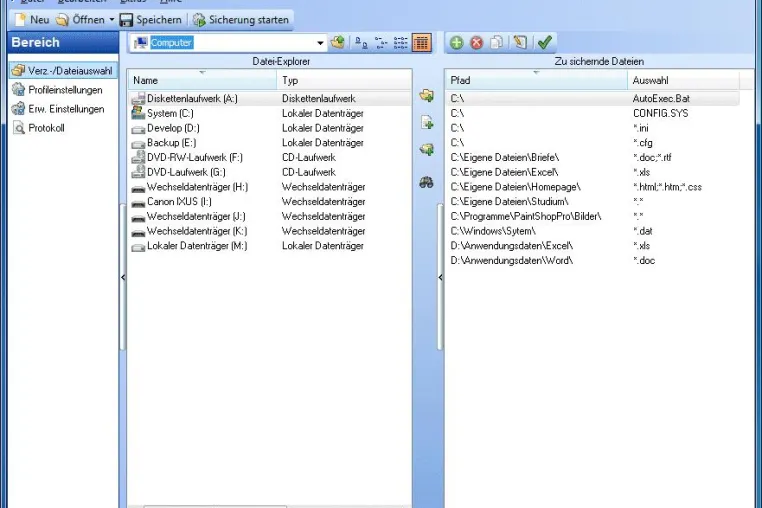
Task: Click the binoculars search icon
Action: coord(427,183)
